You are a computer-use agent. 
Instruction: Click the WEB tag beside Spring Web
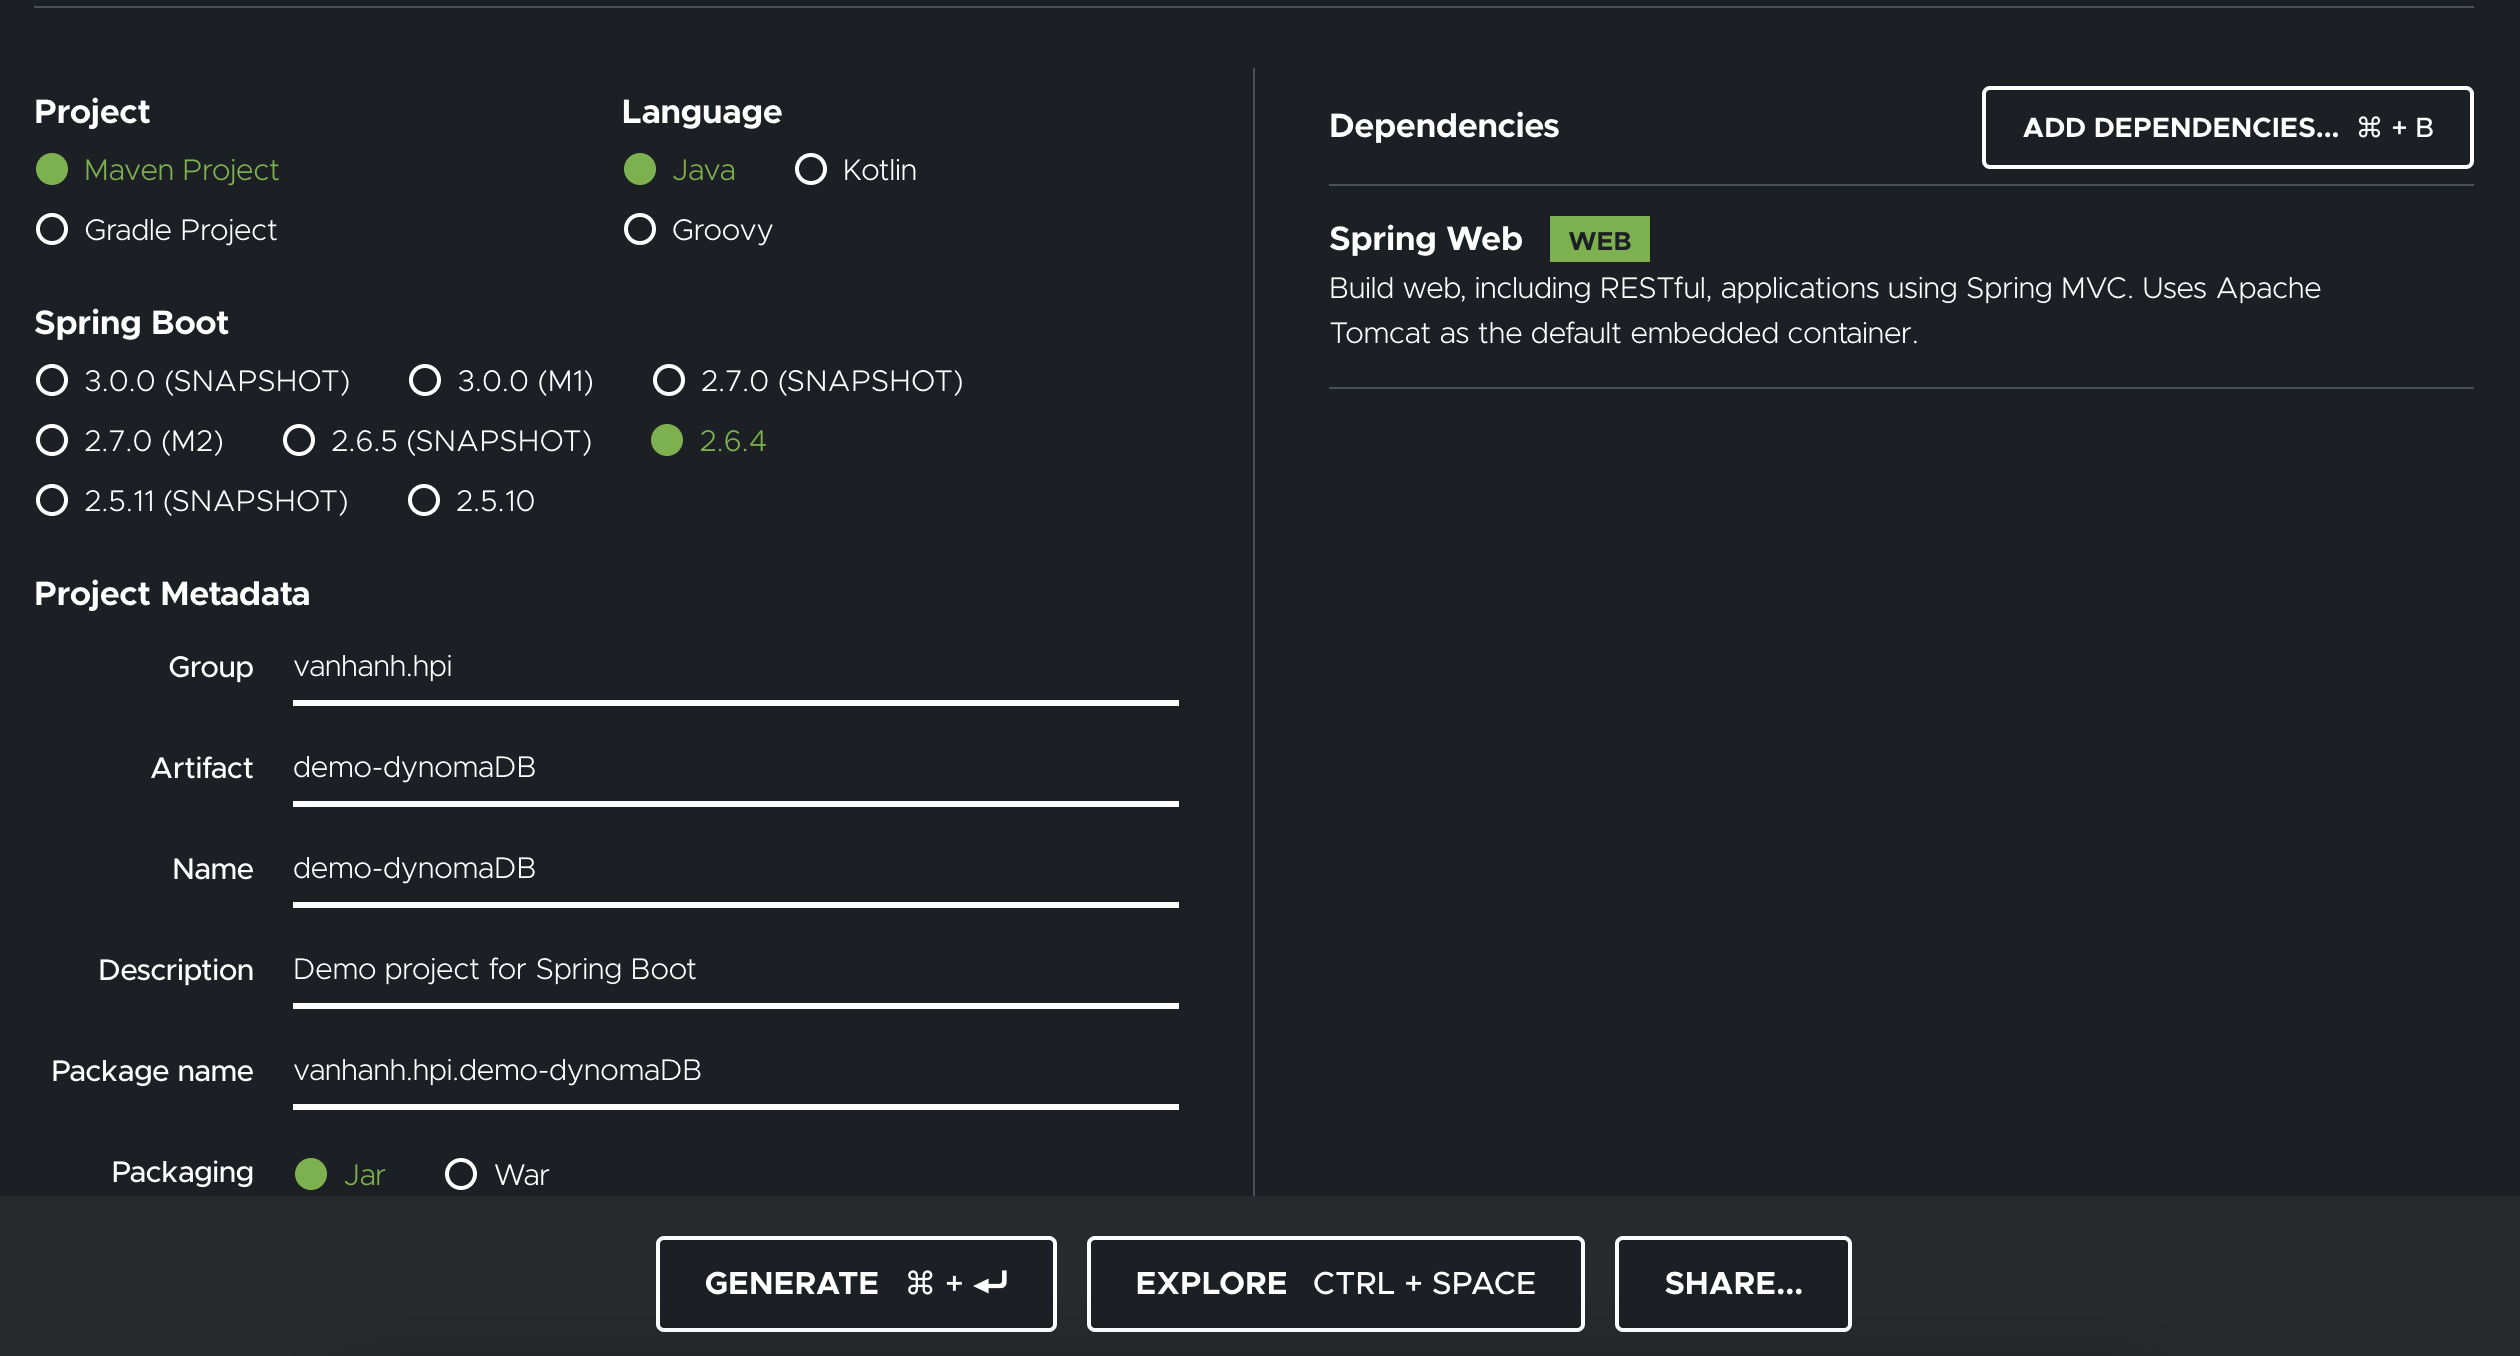click(x=1599, y=238)
